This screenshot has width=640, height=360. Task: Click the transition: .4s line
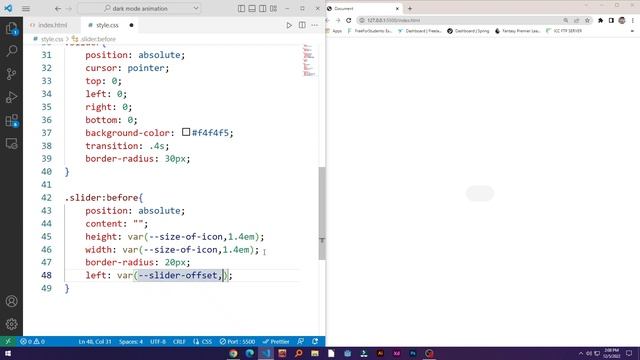127,146
